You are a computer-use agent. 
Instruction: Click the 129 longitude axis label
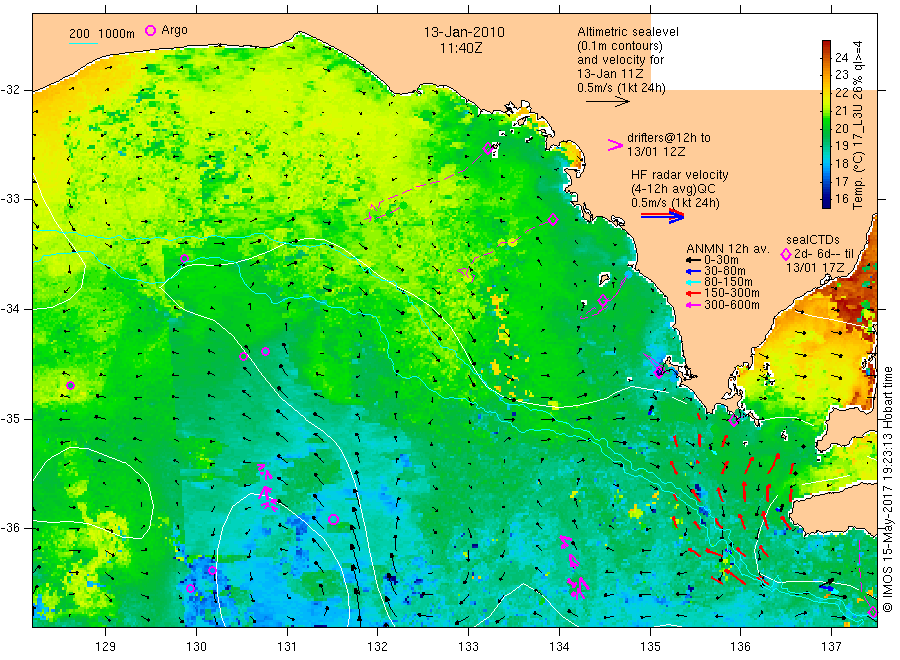(x=106, y=647)
